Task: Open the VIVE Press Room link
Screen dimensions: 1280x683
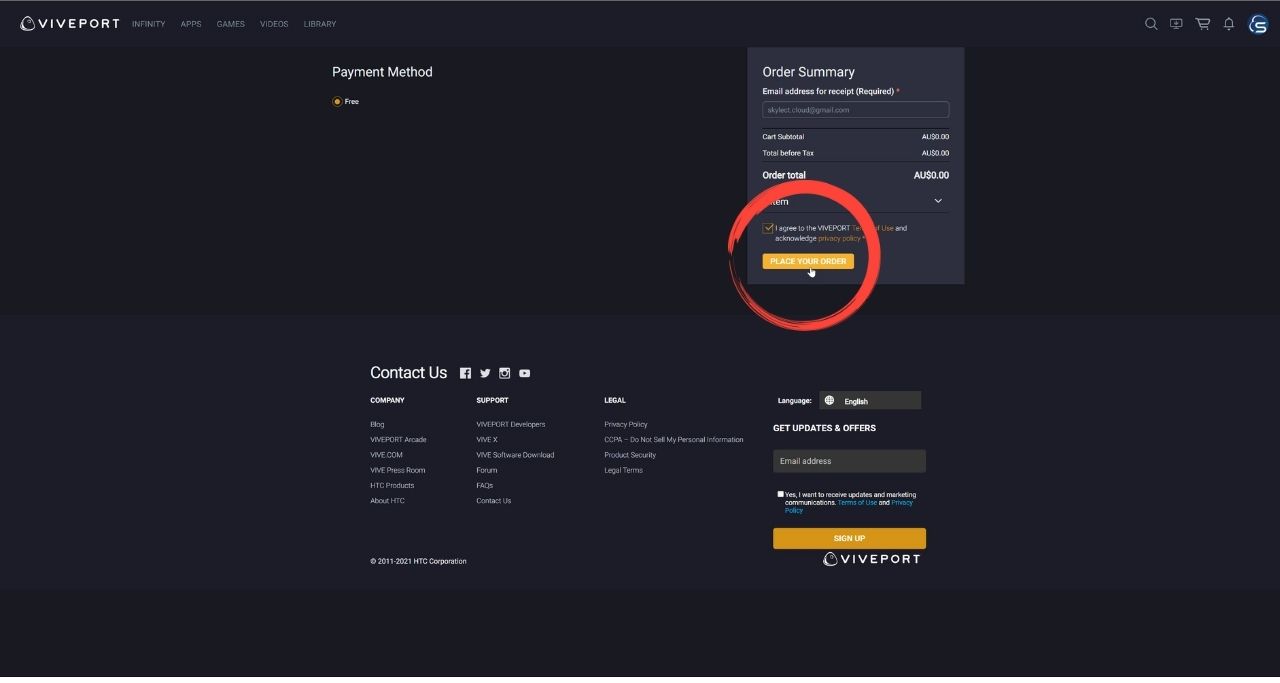Action: click(x=397, y=470)
